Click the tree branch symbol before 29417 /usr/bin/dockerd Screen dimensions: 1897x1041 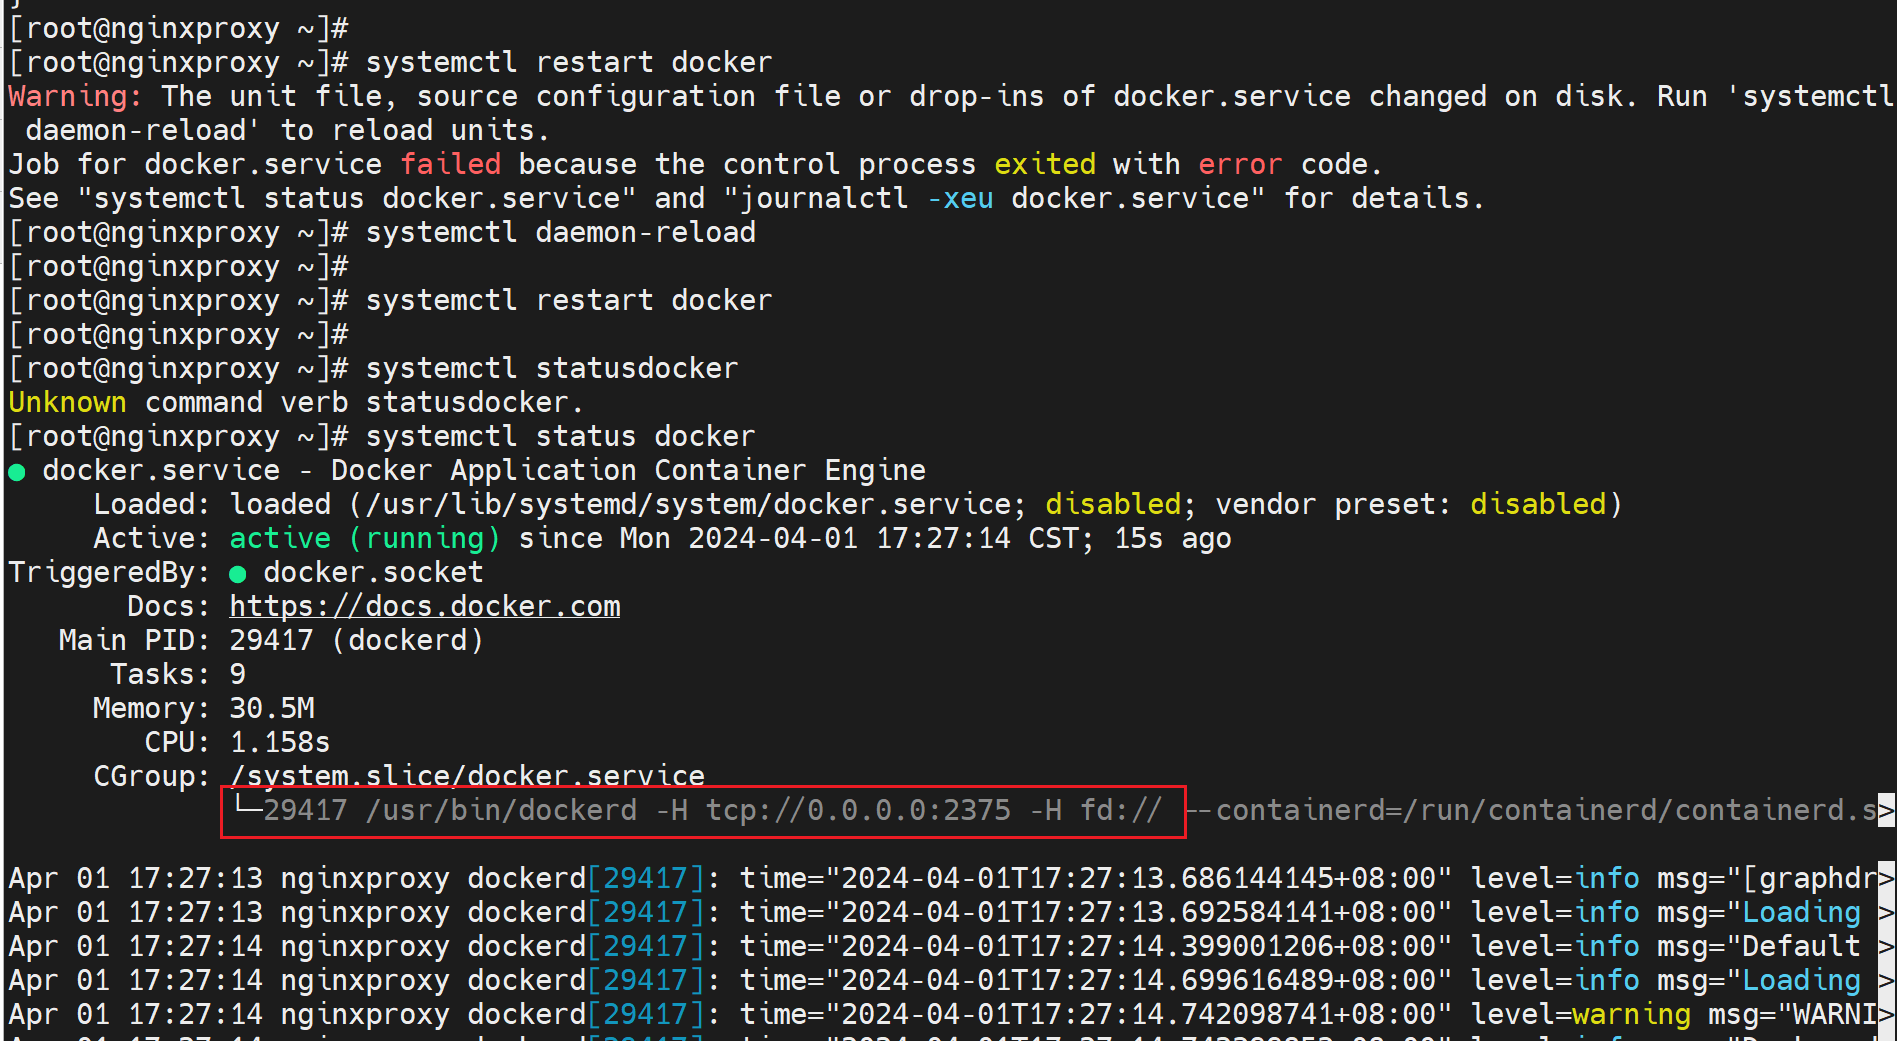(246, 806)
